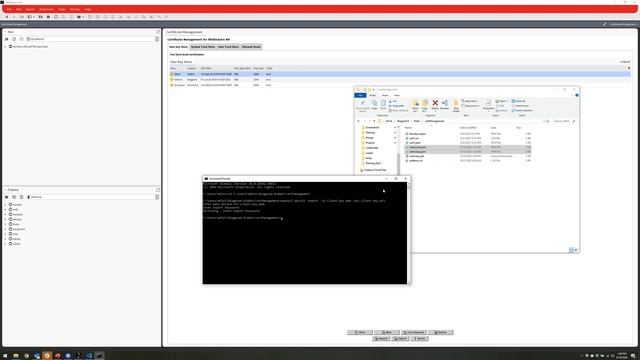Image resolution: width=640 pixels, height=360 pixels.
Task: Expand the My Host node in Nav tree
Action: (x=5, y=47)
